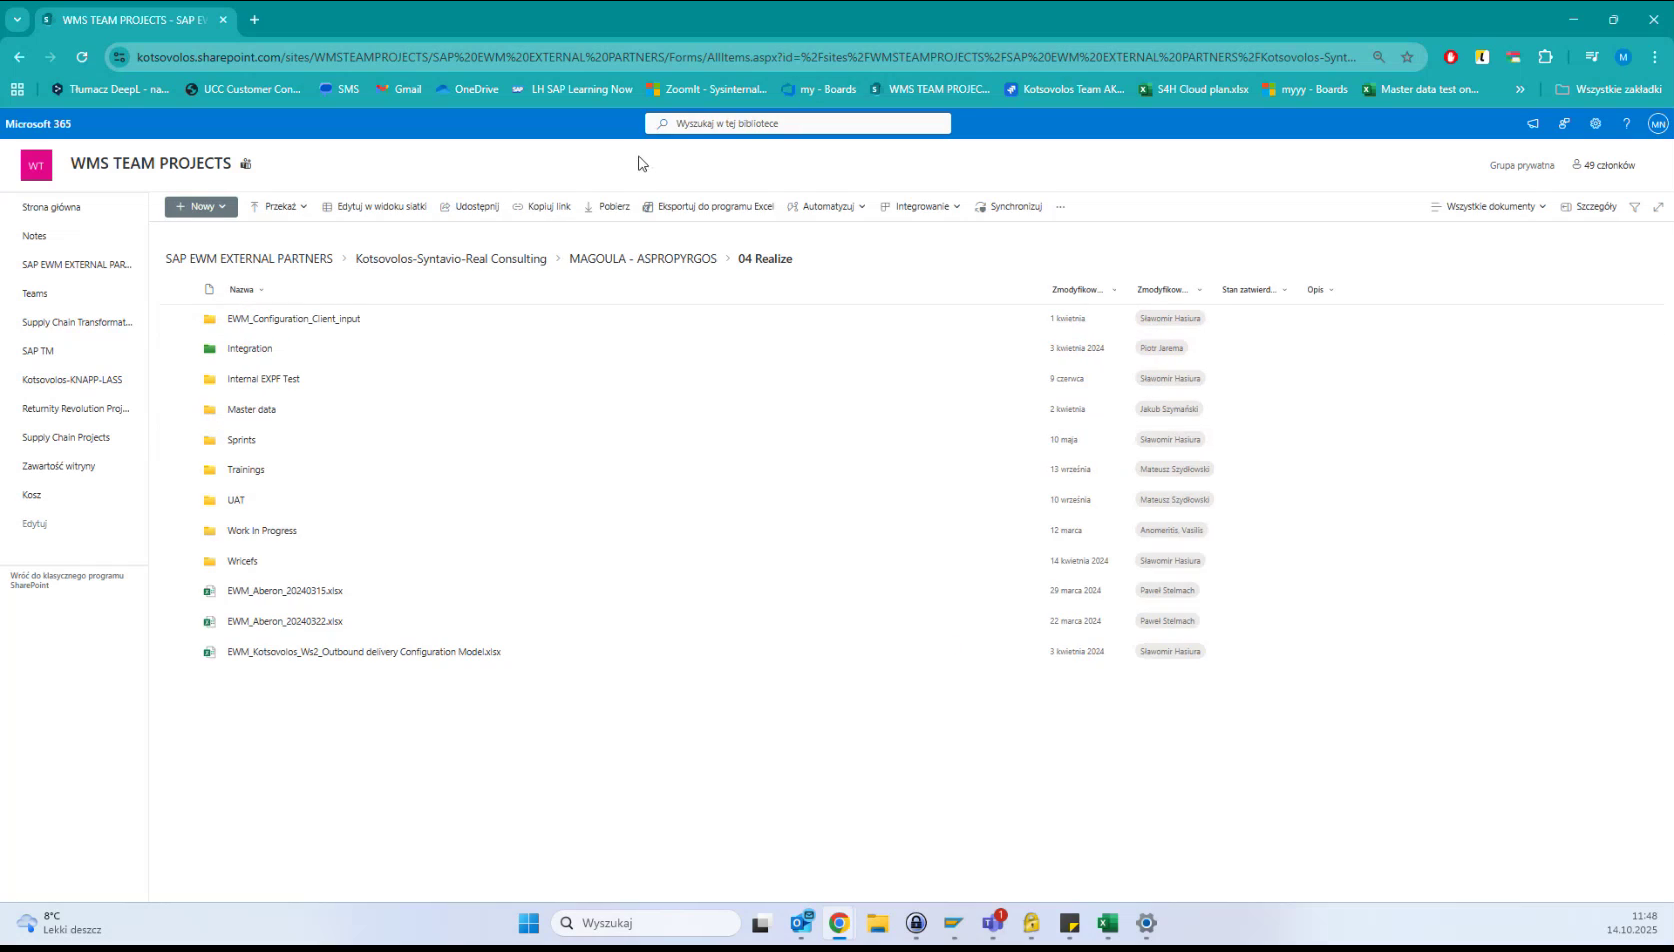The image size is (1674, 952).
Task: Click the Microsoft 365 help progress area
Action: pyautogui.click(x=1627, y=123)
